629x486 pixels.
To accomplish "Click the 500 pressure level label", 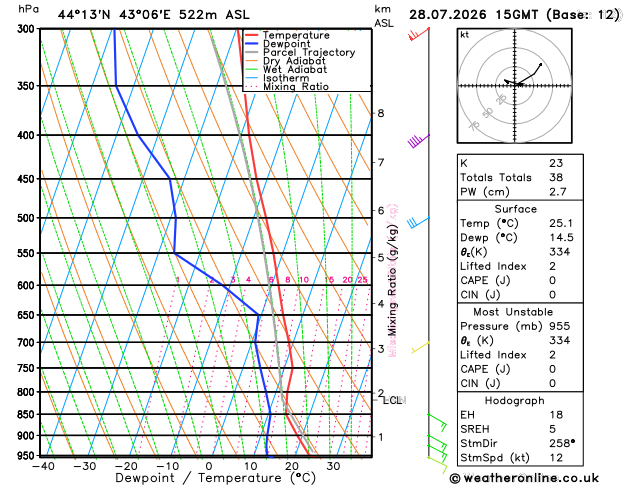I will [x=28, y=218].
